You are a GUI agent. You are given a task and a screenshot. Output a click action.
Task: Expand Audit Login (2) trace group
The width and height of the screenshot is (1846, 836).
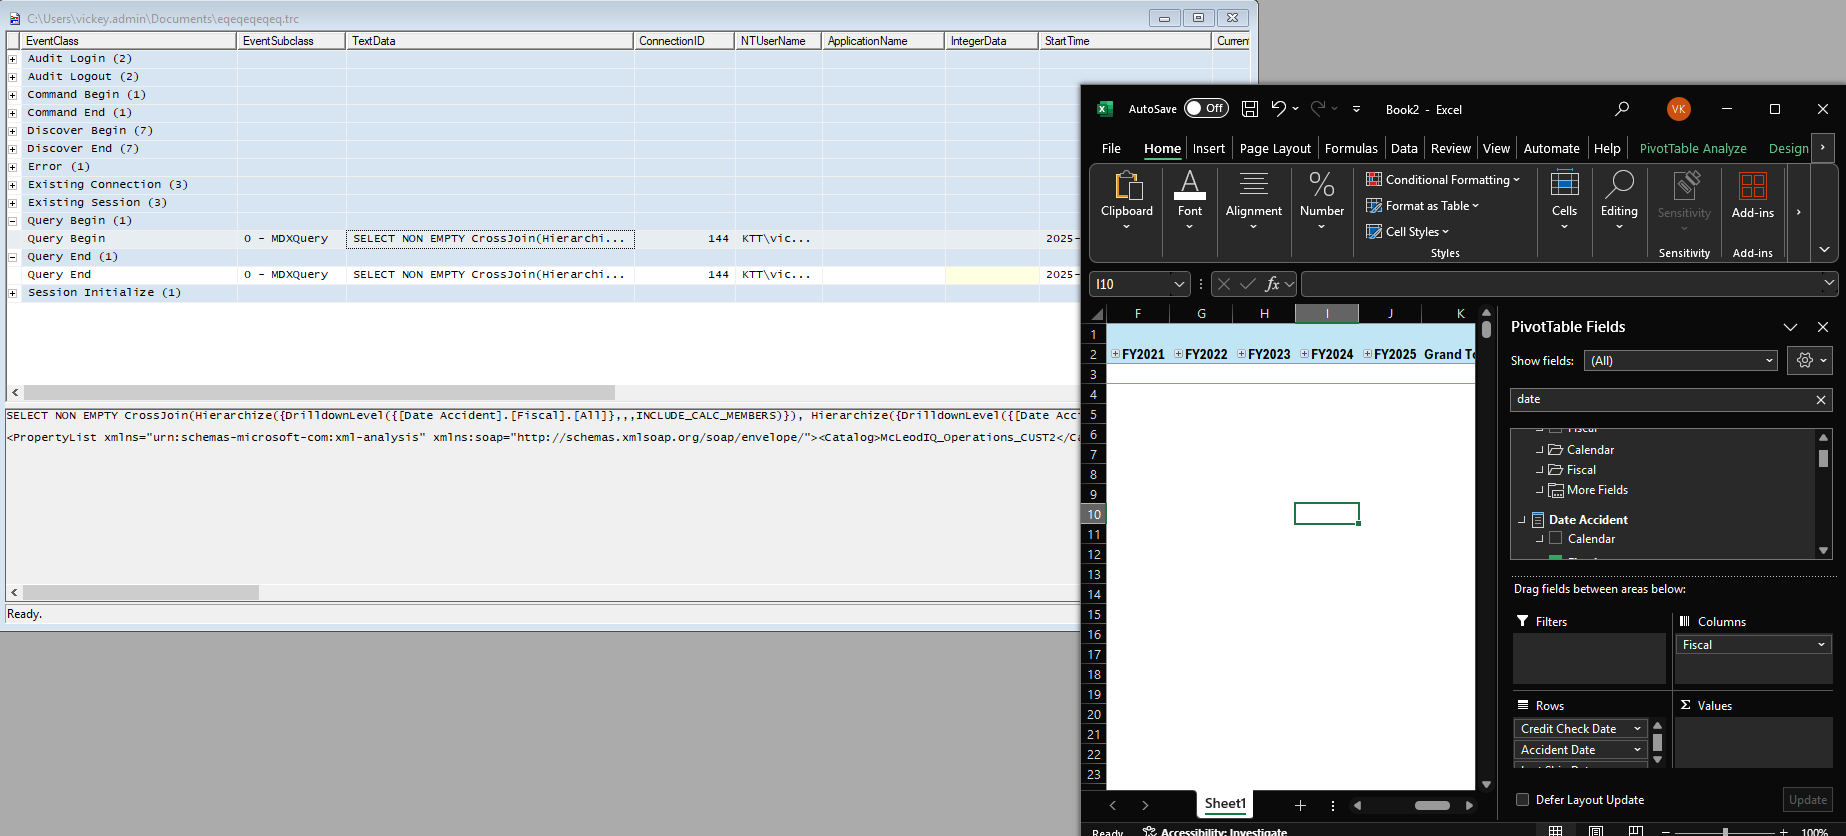(x=13, y=59)
